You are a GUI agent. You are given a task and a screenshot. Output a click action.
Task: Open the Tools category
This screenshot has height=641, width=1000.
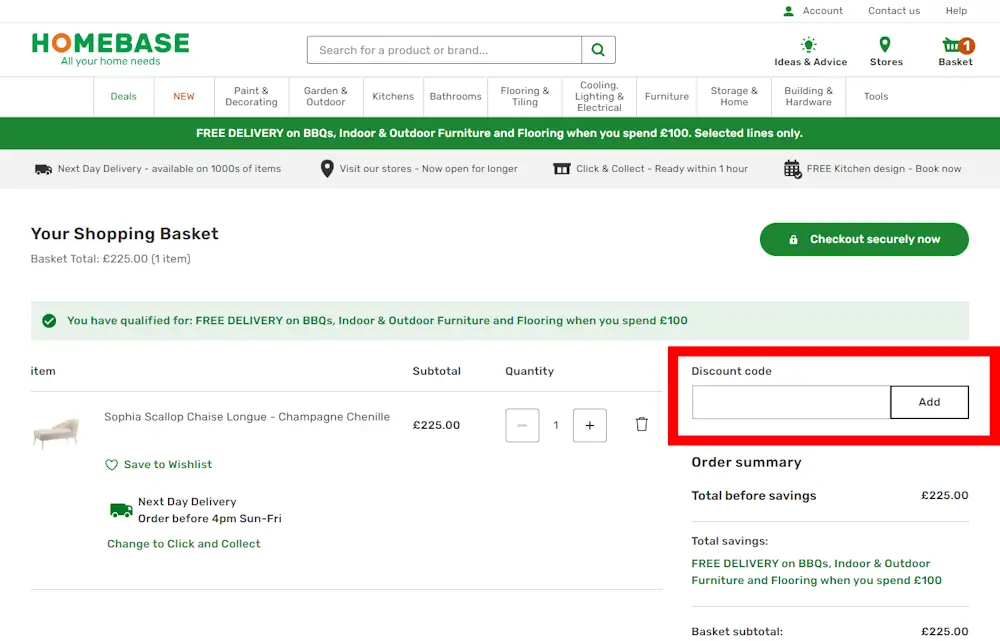click(876, 96)
